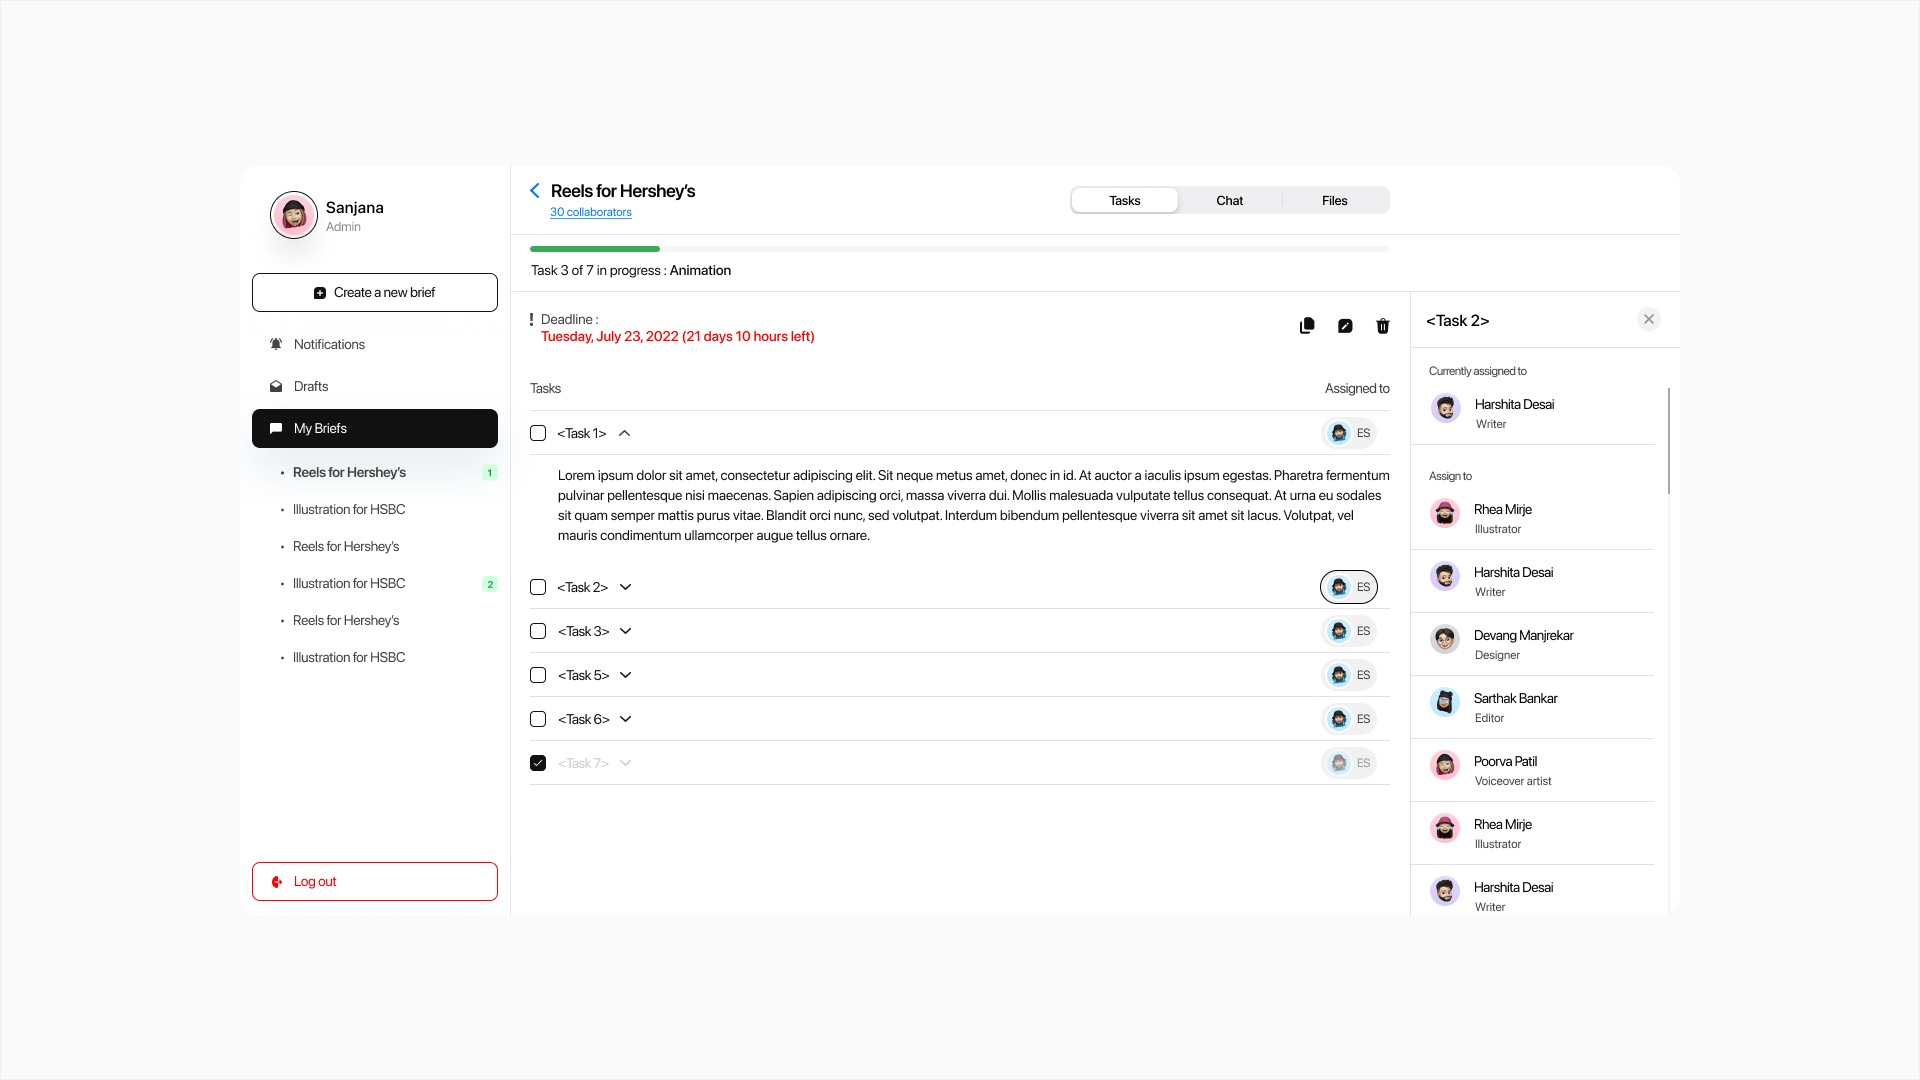The image size is (1920, 1080).
Task: Click the edit brief pencil icon
Action: pos(1345,326)
